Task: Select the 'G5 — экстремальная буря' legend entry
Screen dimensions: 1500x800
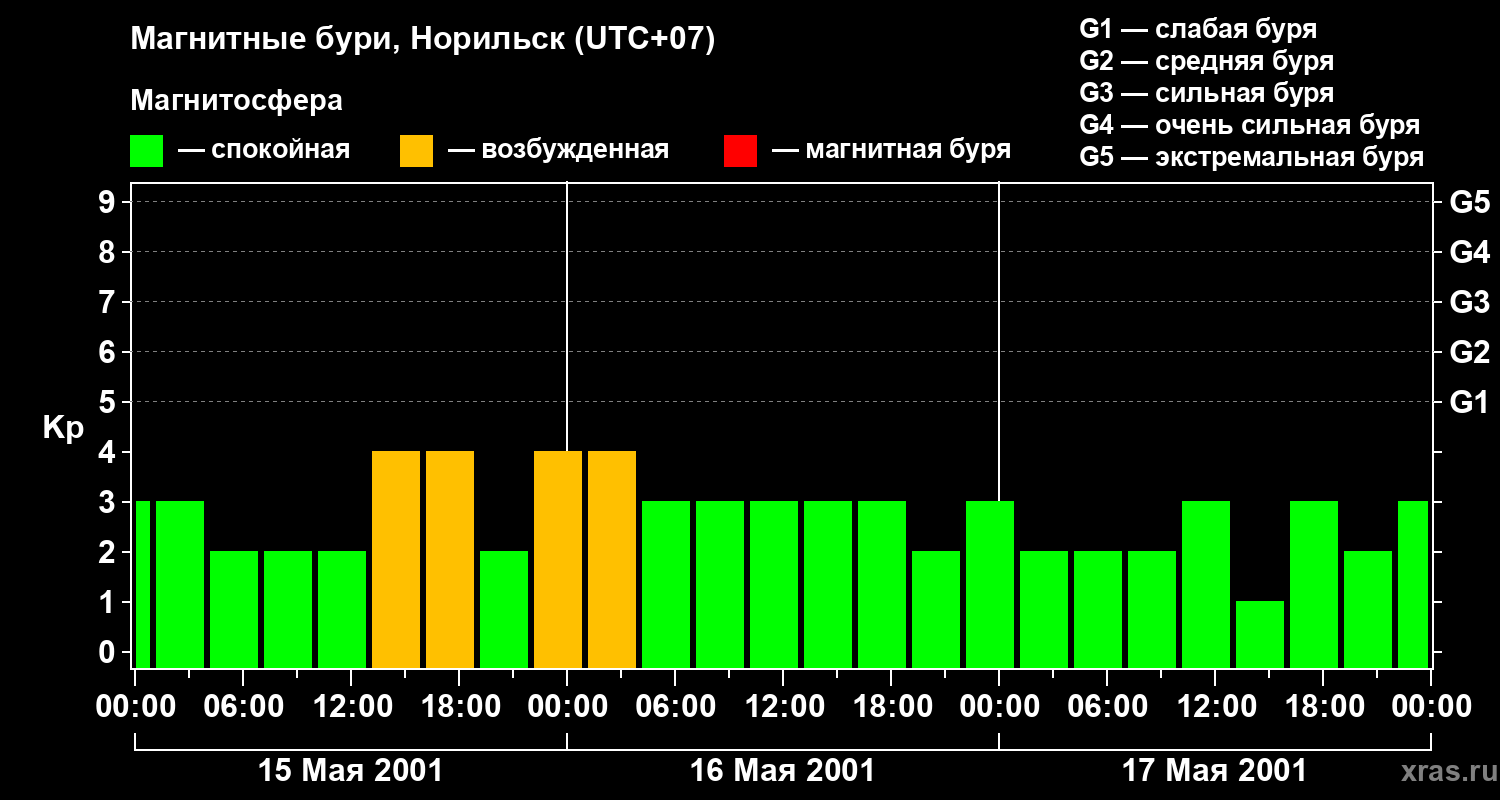Action: [1251, 157]
